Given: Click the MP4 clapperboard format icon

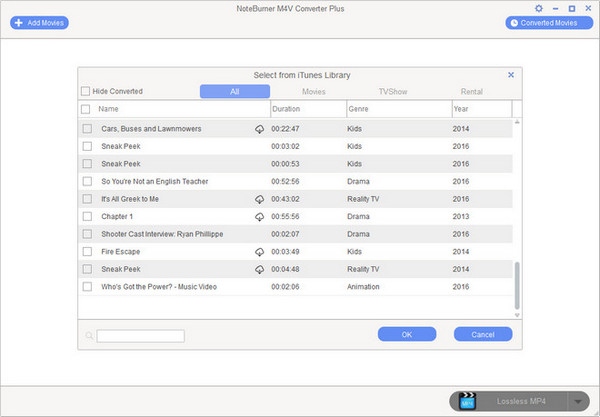Looking at the screenshot, I should tap(467, 401).
